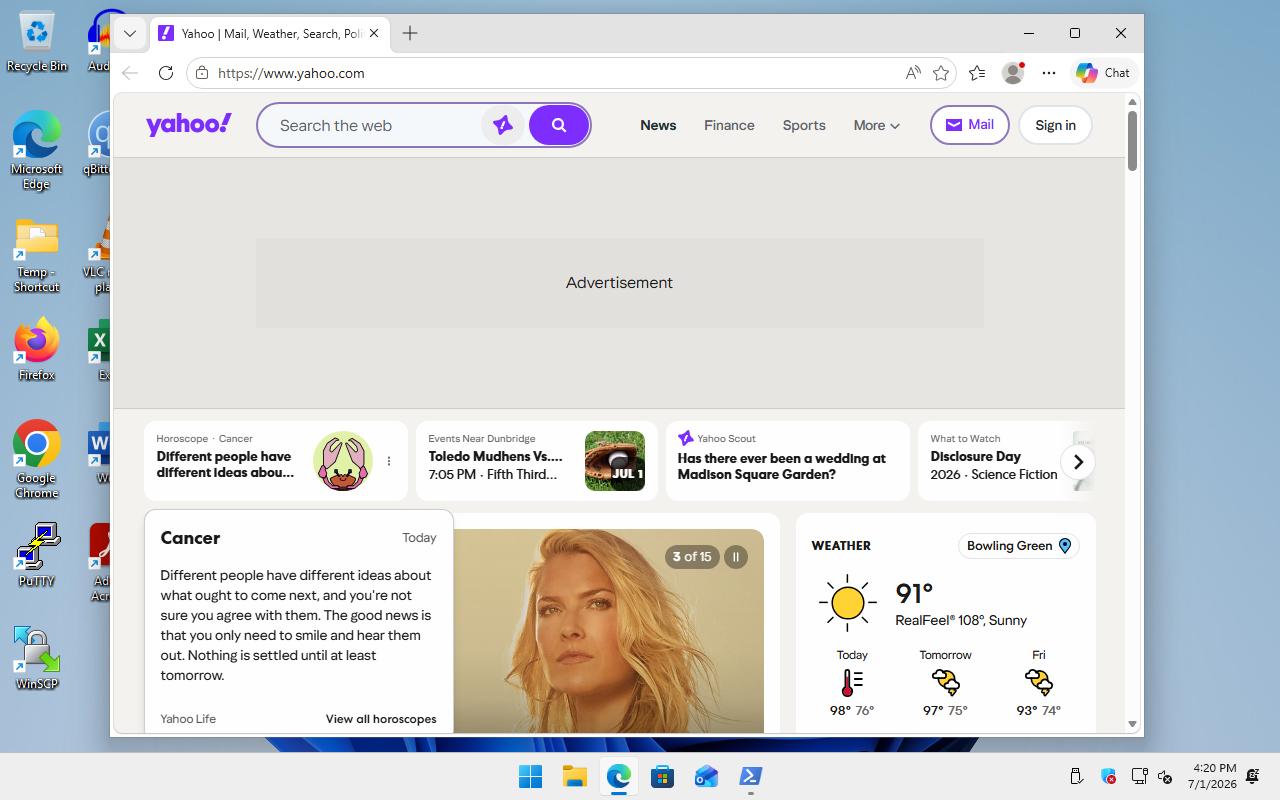Open Bowling Green weather location selector
This screenshot has height=800, width=1280.
pos(1019,546)
